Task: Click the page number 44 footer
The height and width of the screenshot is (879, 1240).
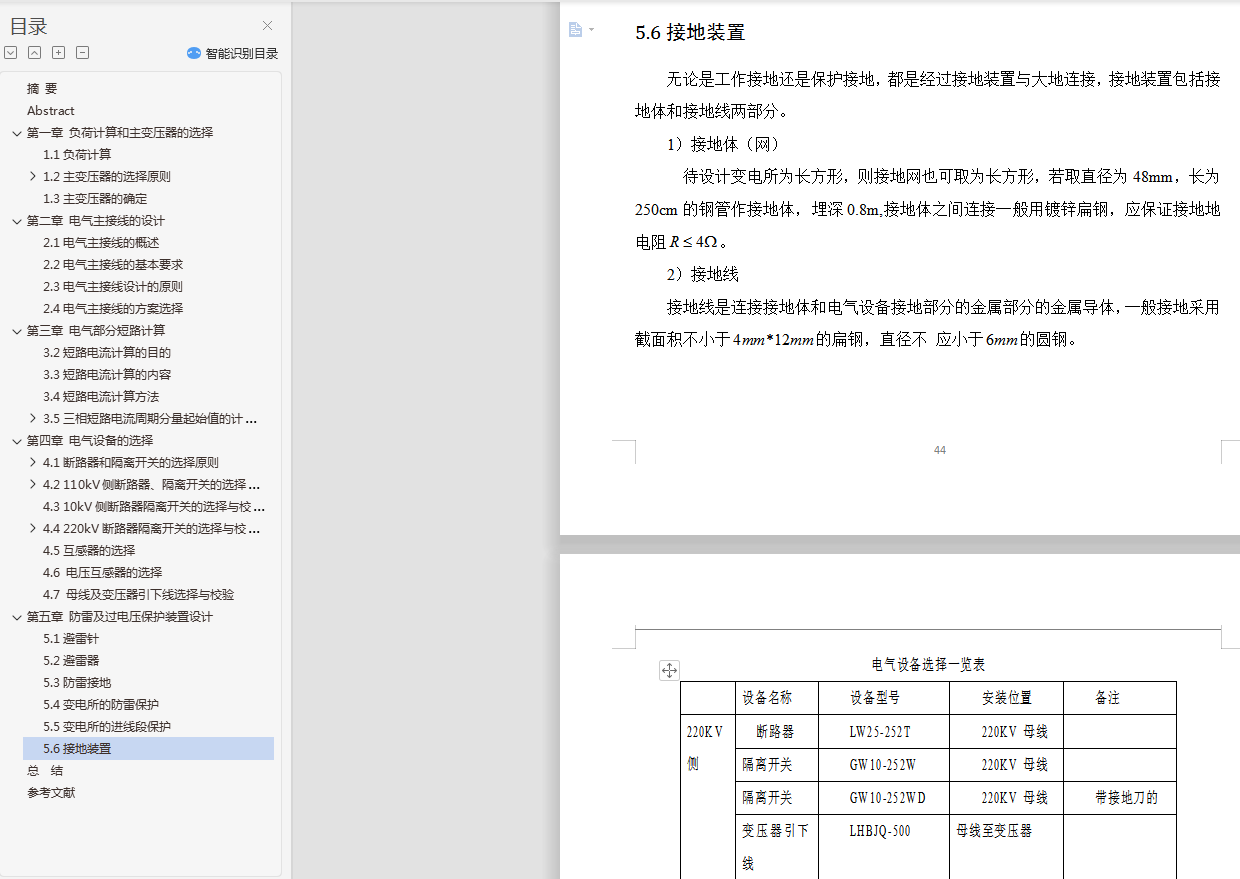Action: (939, 450)
